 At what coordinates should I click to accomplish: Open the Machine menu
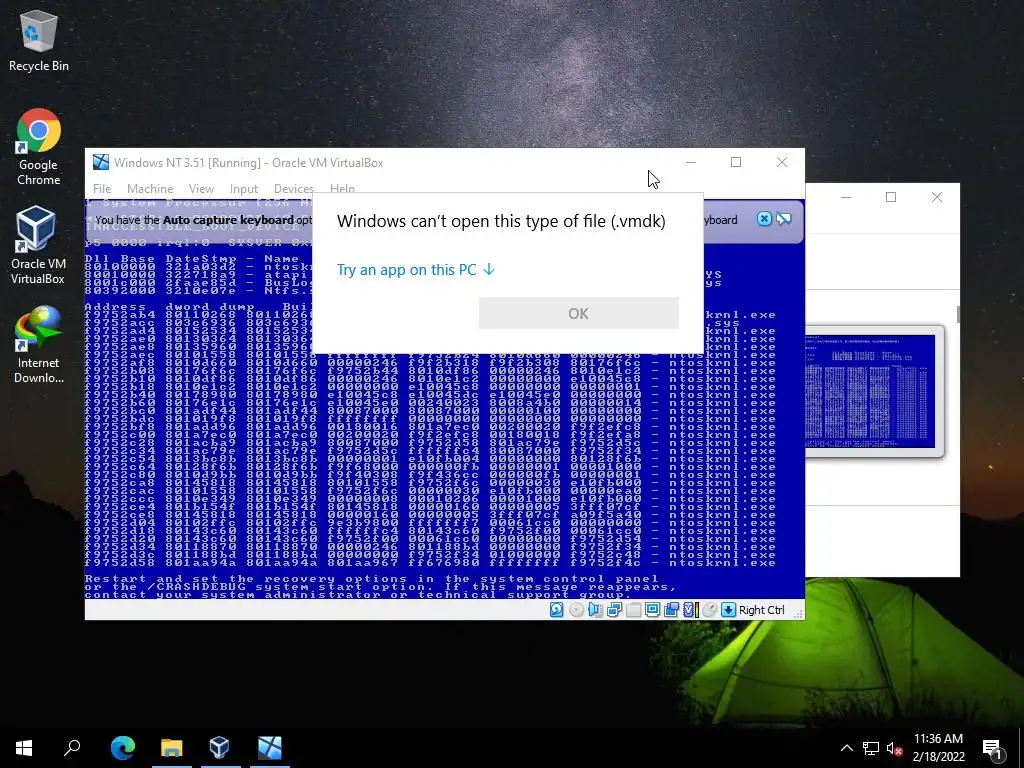click(150, 189)
